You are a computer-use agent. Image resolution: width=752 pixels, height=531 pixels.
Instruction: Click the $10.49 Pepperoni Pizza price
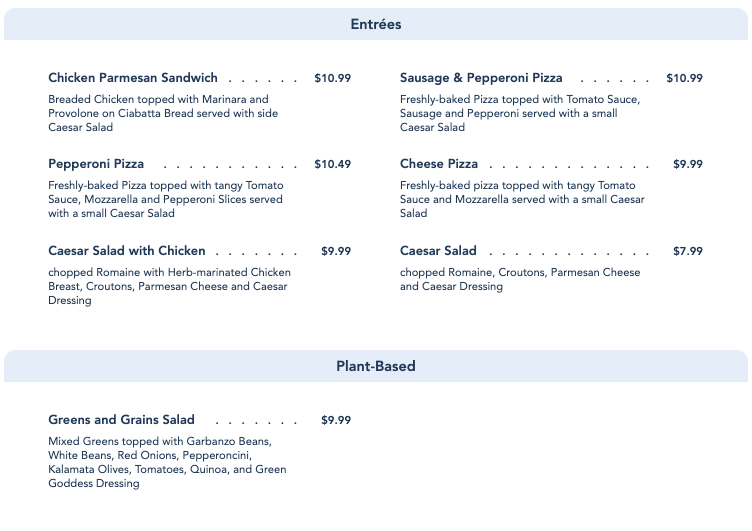click(332, 164)
